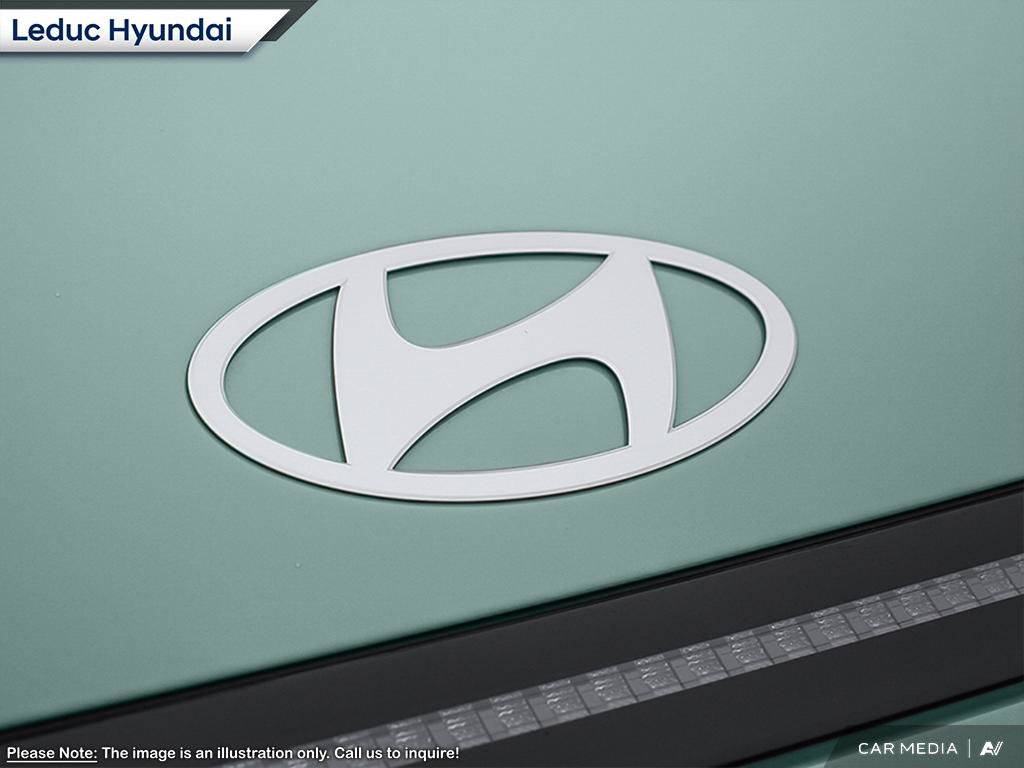Click the CAR MEDIA text

click(907, 748)
